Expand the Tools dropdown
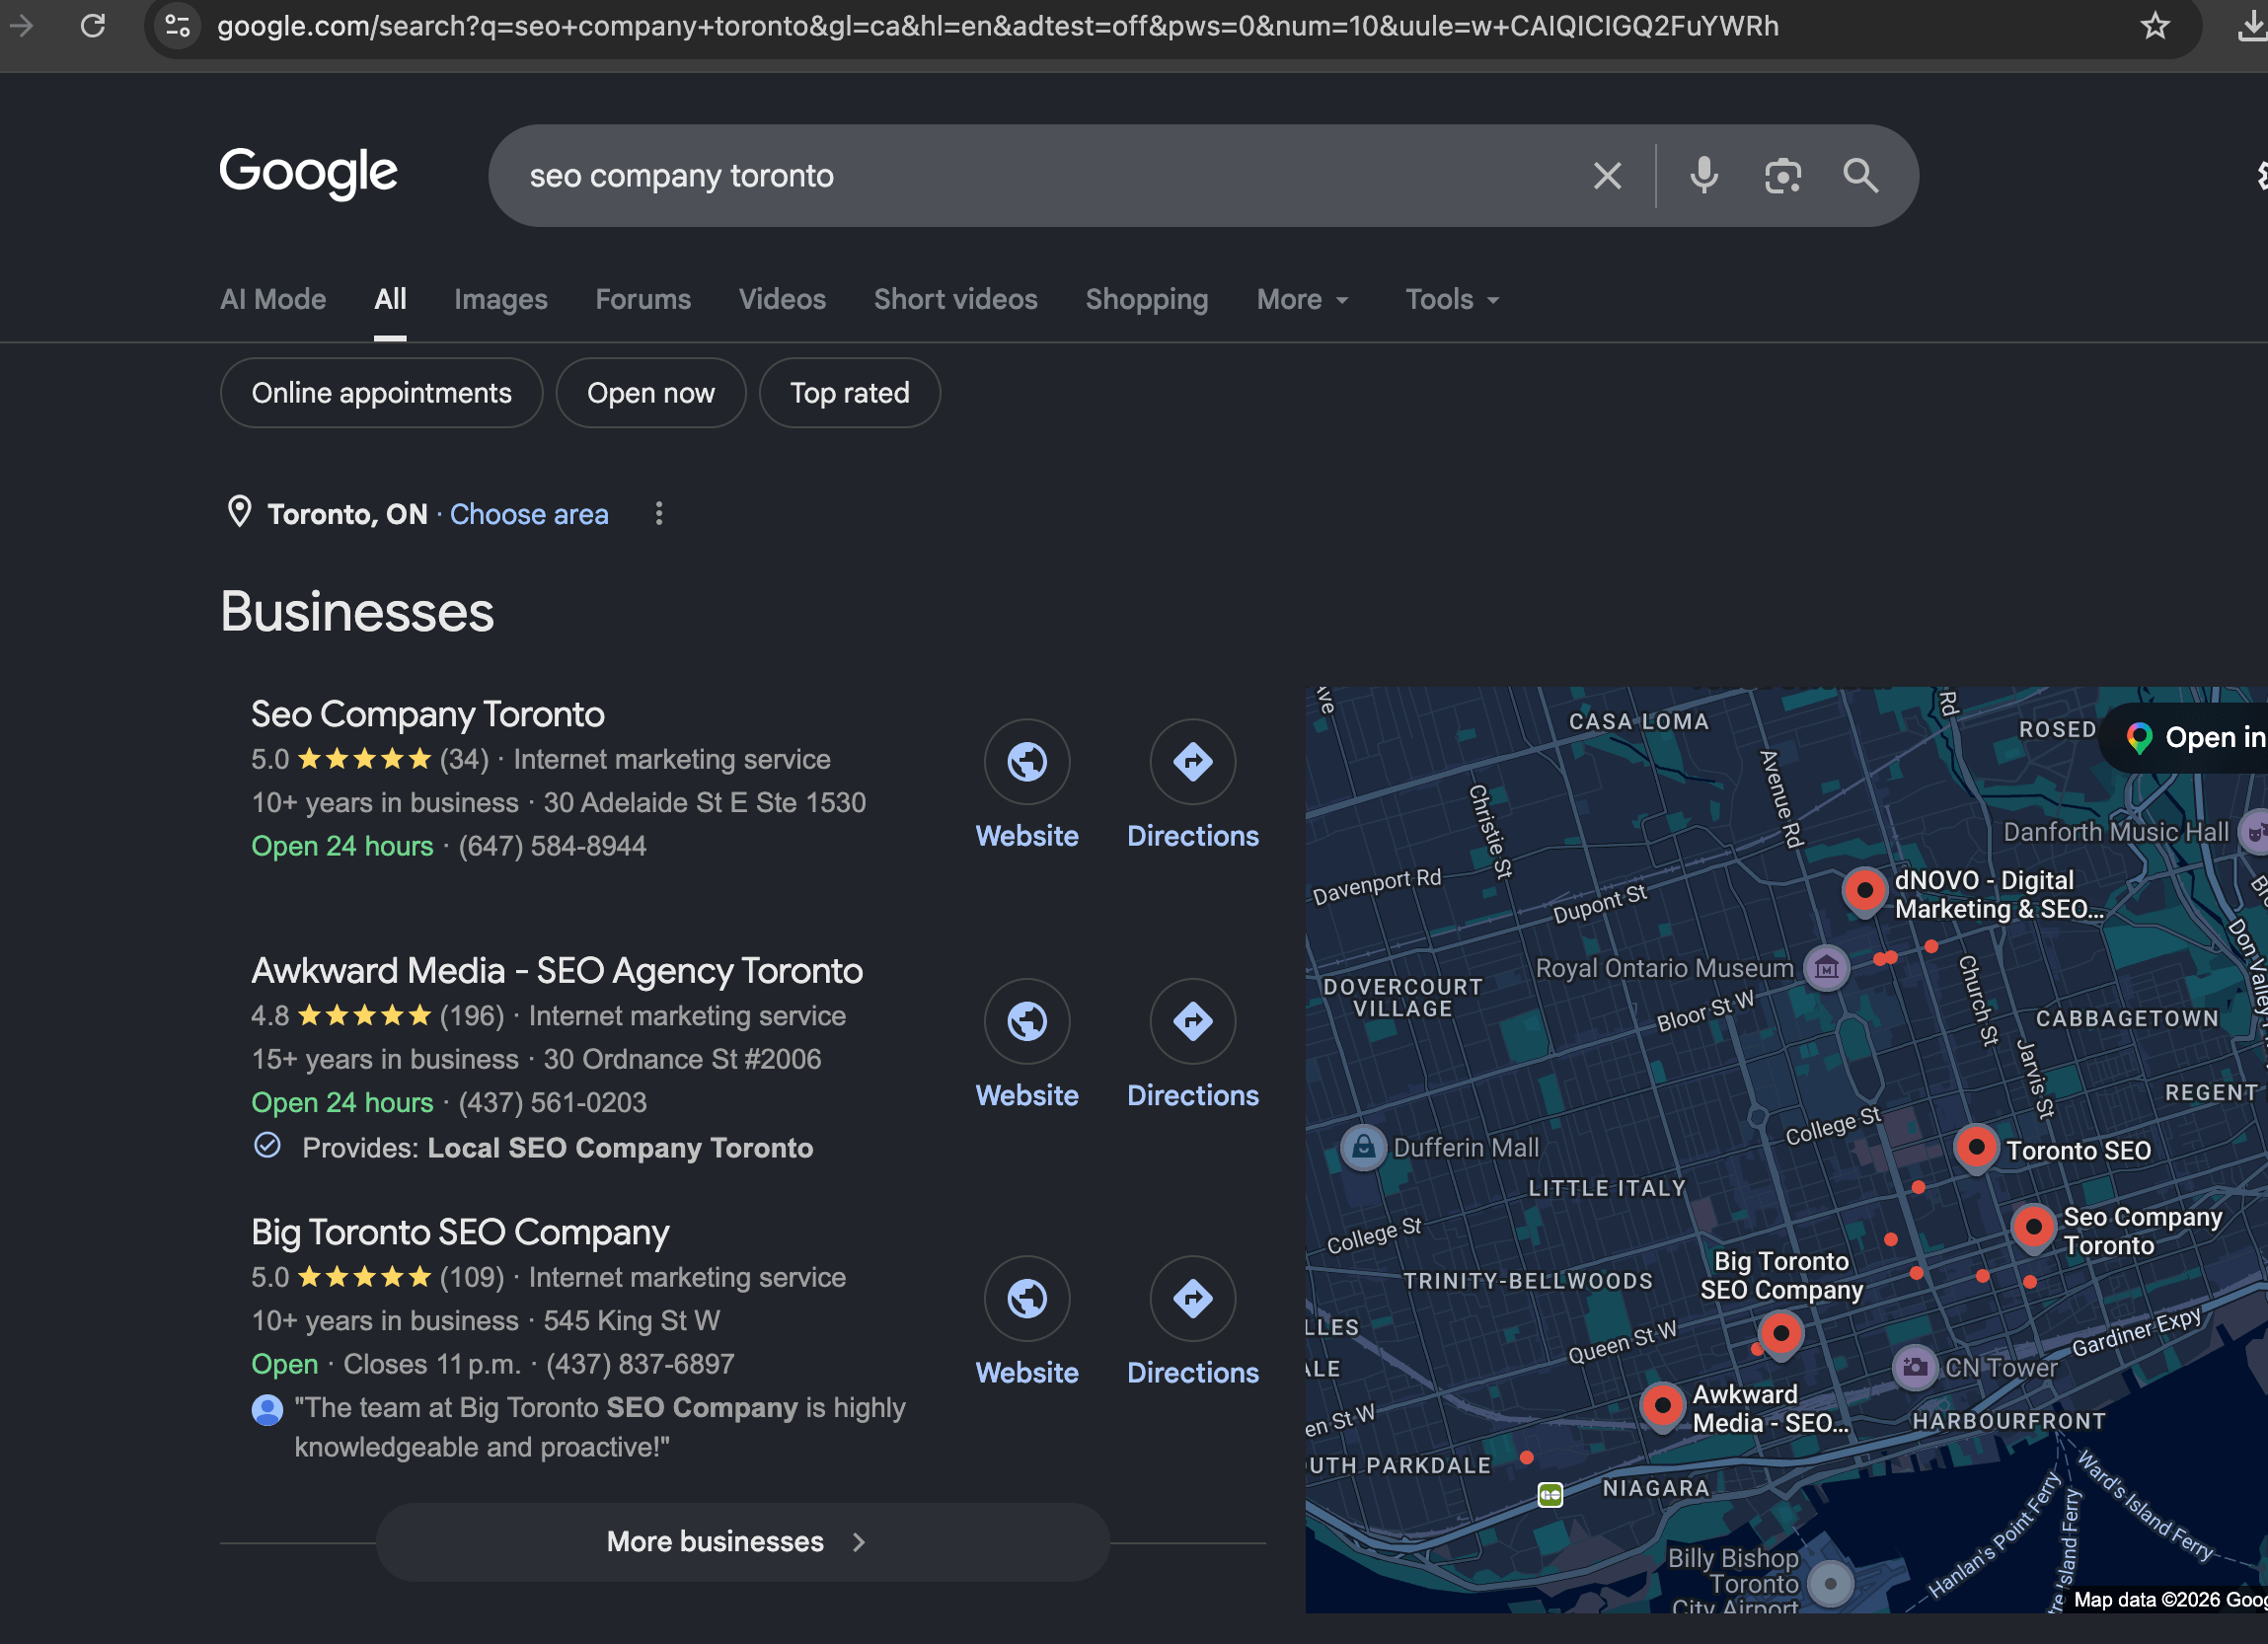 pos(1452,299)
